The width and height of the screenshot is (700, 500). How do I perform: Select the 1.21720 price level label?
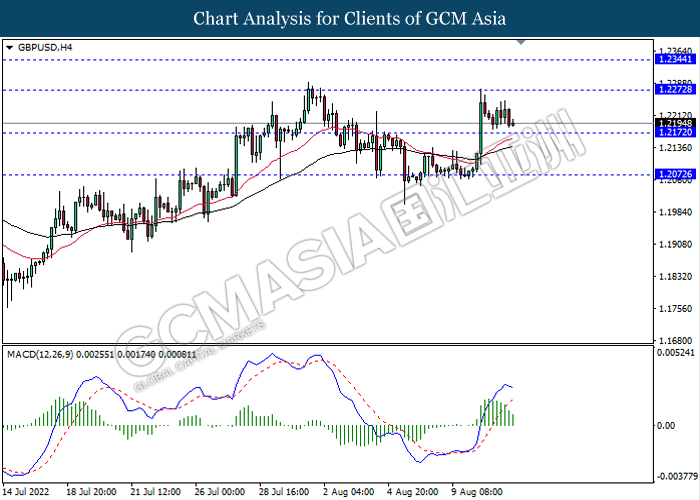tap(675, 133)
